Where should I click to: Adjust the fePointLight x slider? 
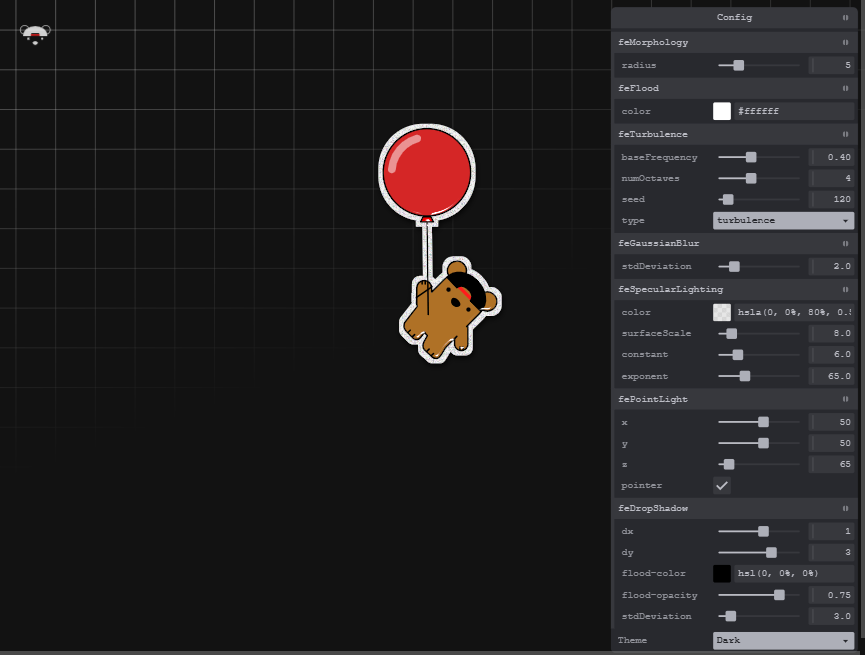coord(759,422)
